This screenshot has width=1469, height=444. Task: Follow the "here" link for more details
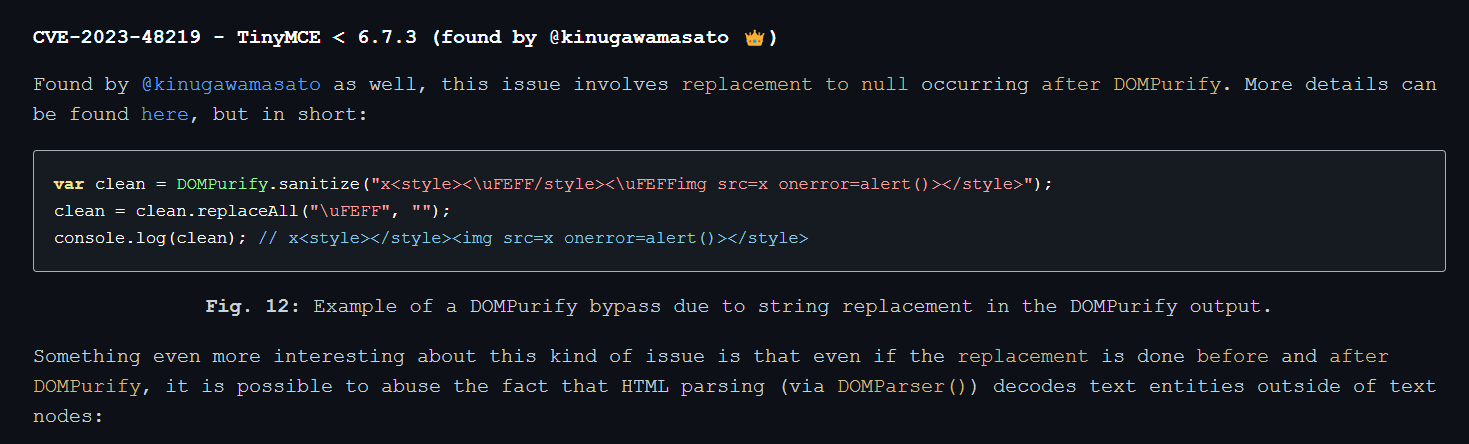tap(165, 114)
